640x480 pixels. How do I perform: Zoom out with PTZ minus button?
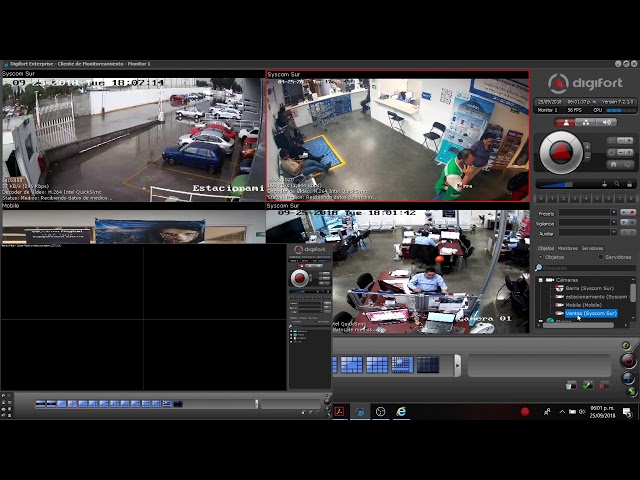coord(587,157)
